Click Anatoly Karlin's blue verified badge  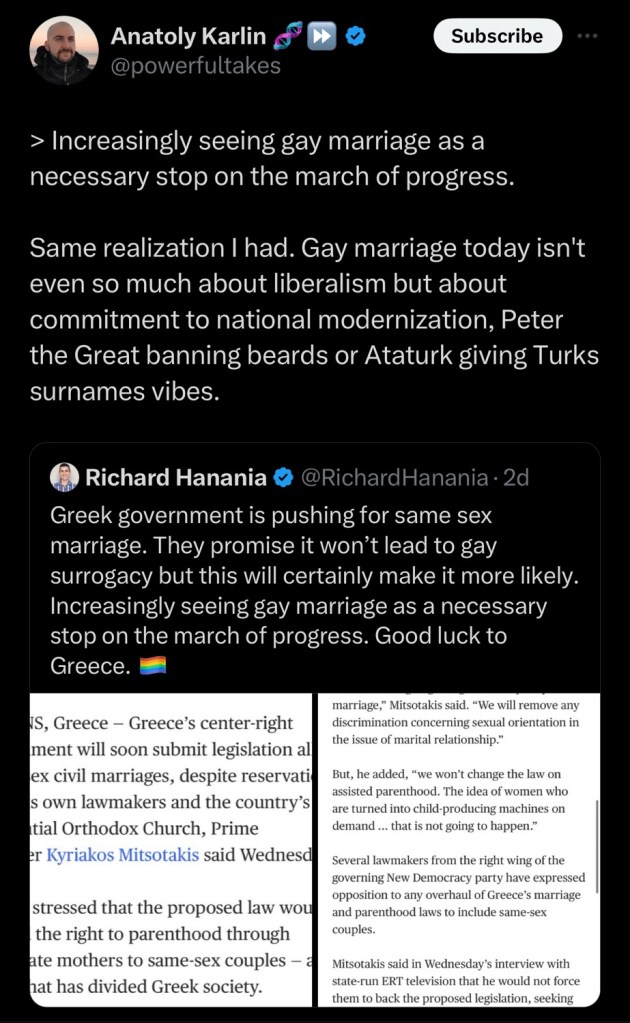click(355, 37)
